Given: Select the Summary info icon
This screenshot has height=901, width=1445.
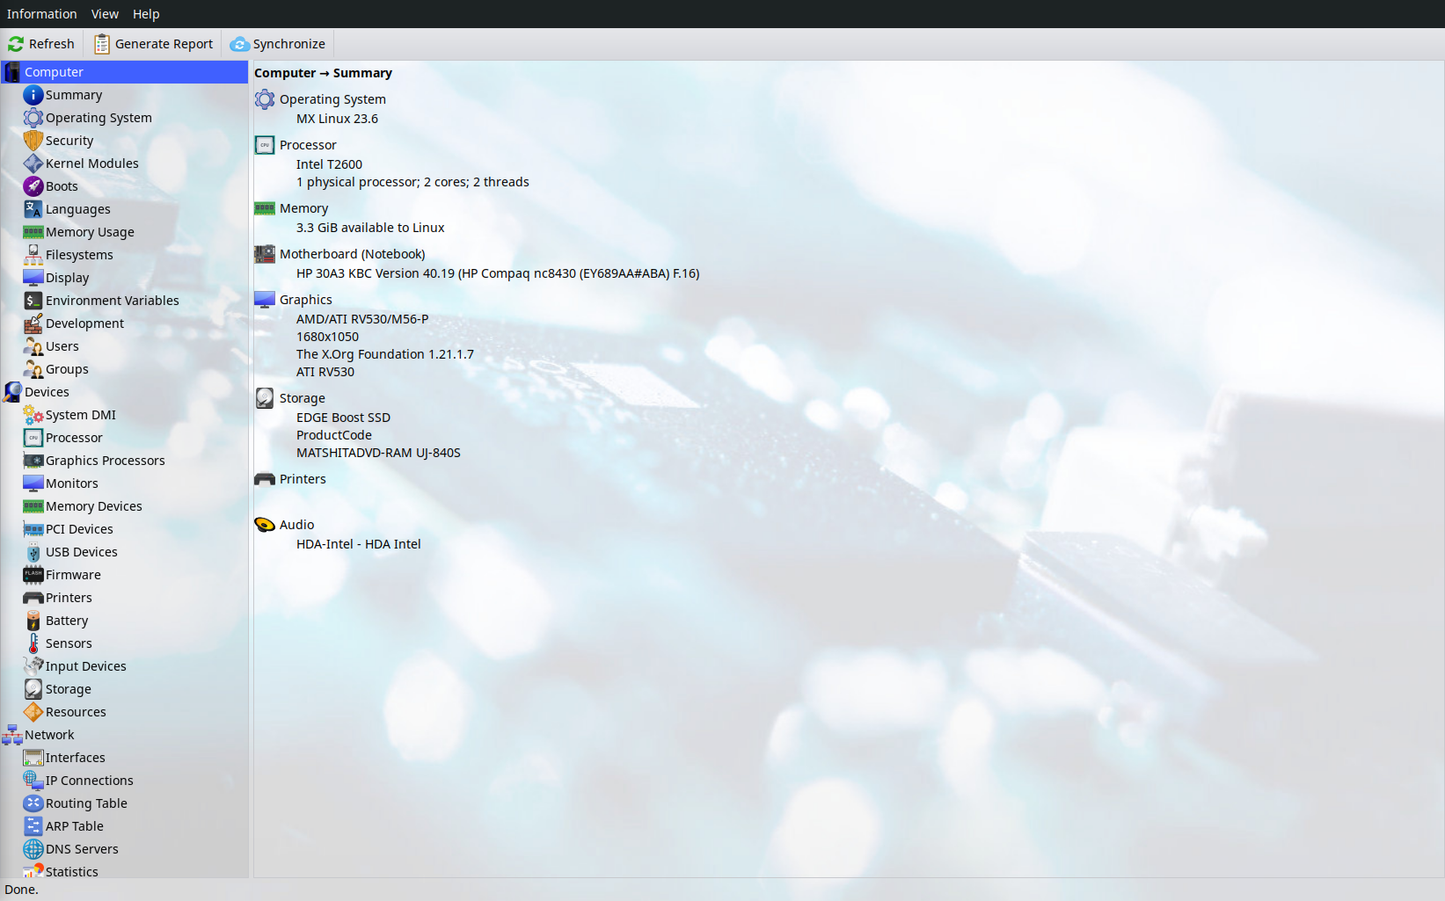Looking at the screenshot, I should point(33,95).
